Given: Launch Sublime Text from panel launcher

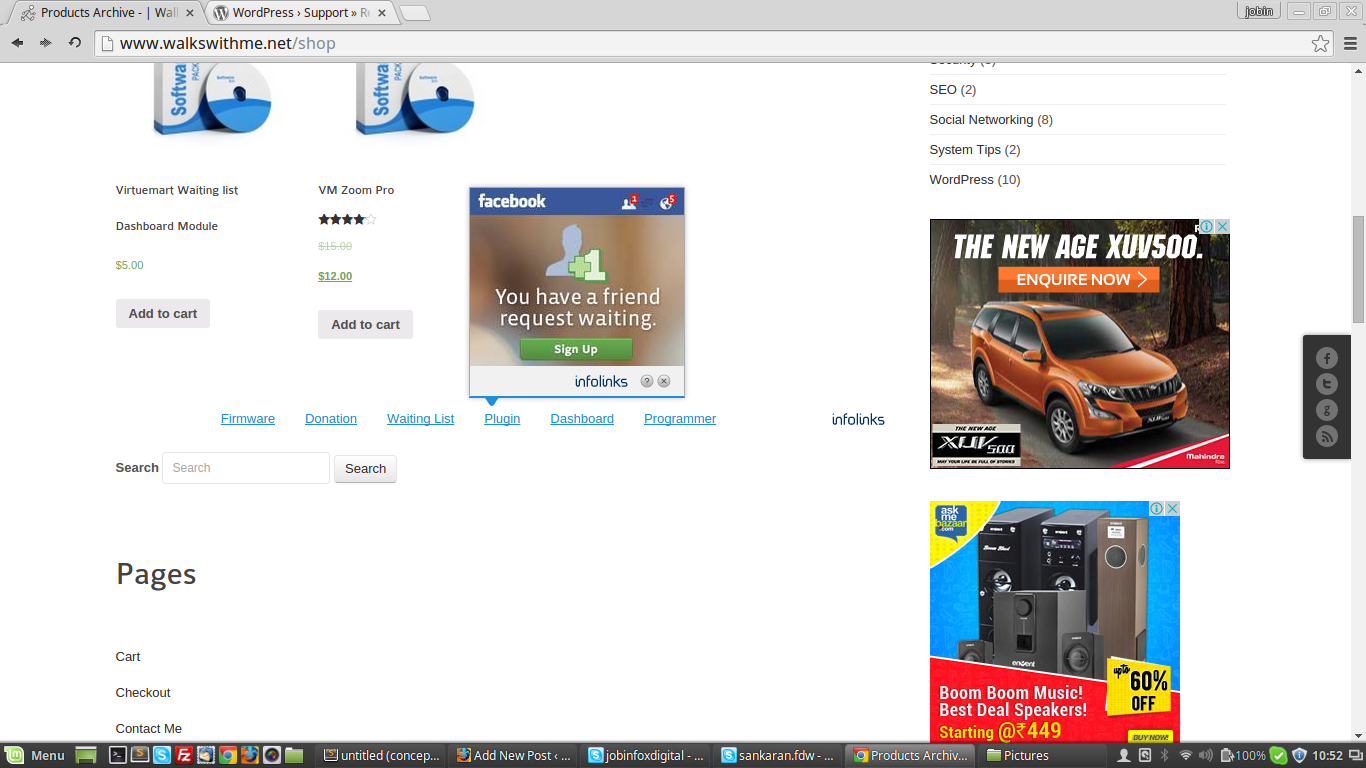Looking at the screenshot, I should 140,756.
